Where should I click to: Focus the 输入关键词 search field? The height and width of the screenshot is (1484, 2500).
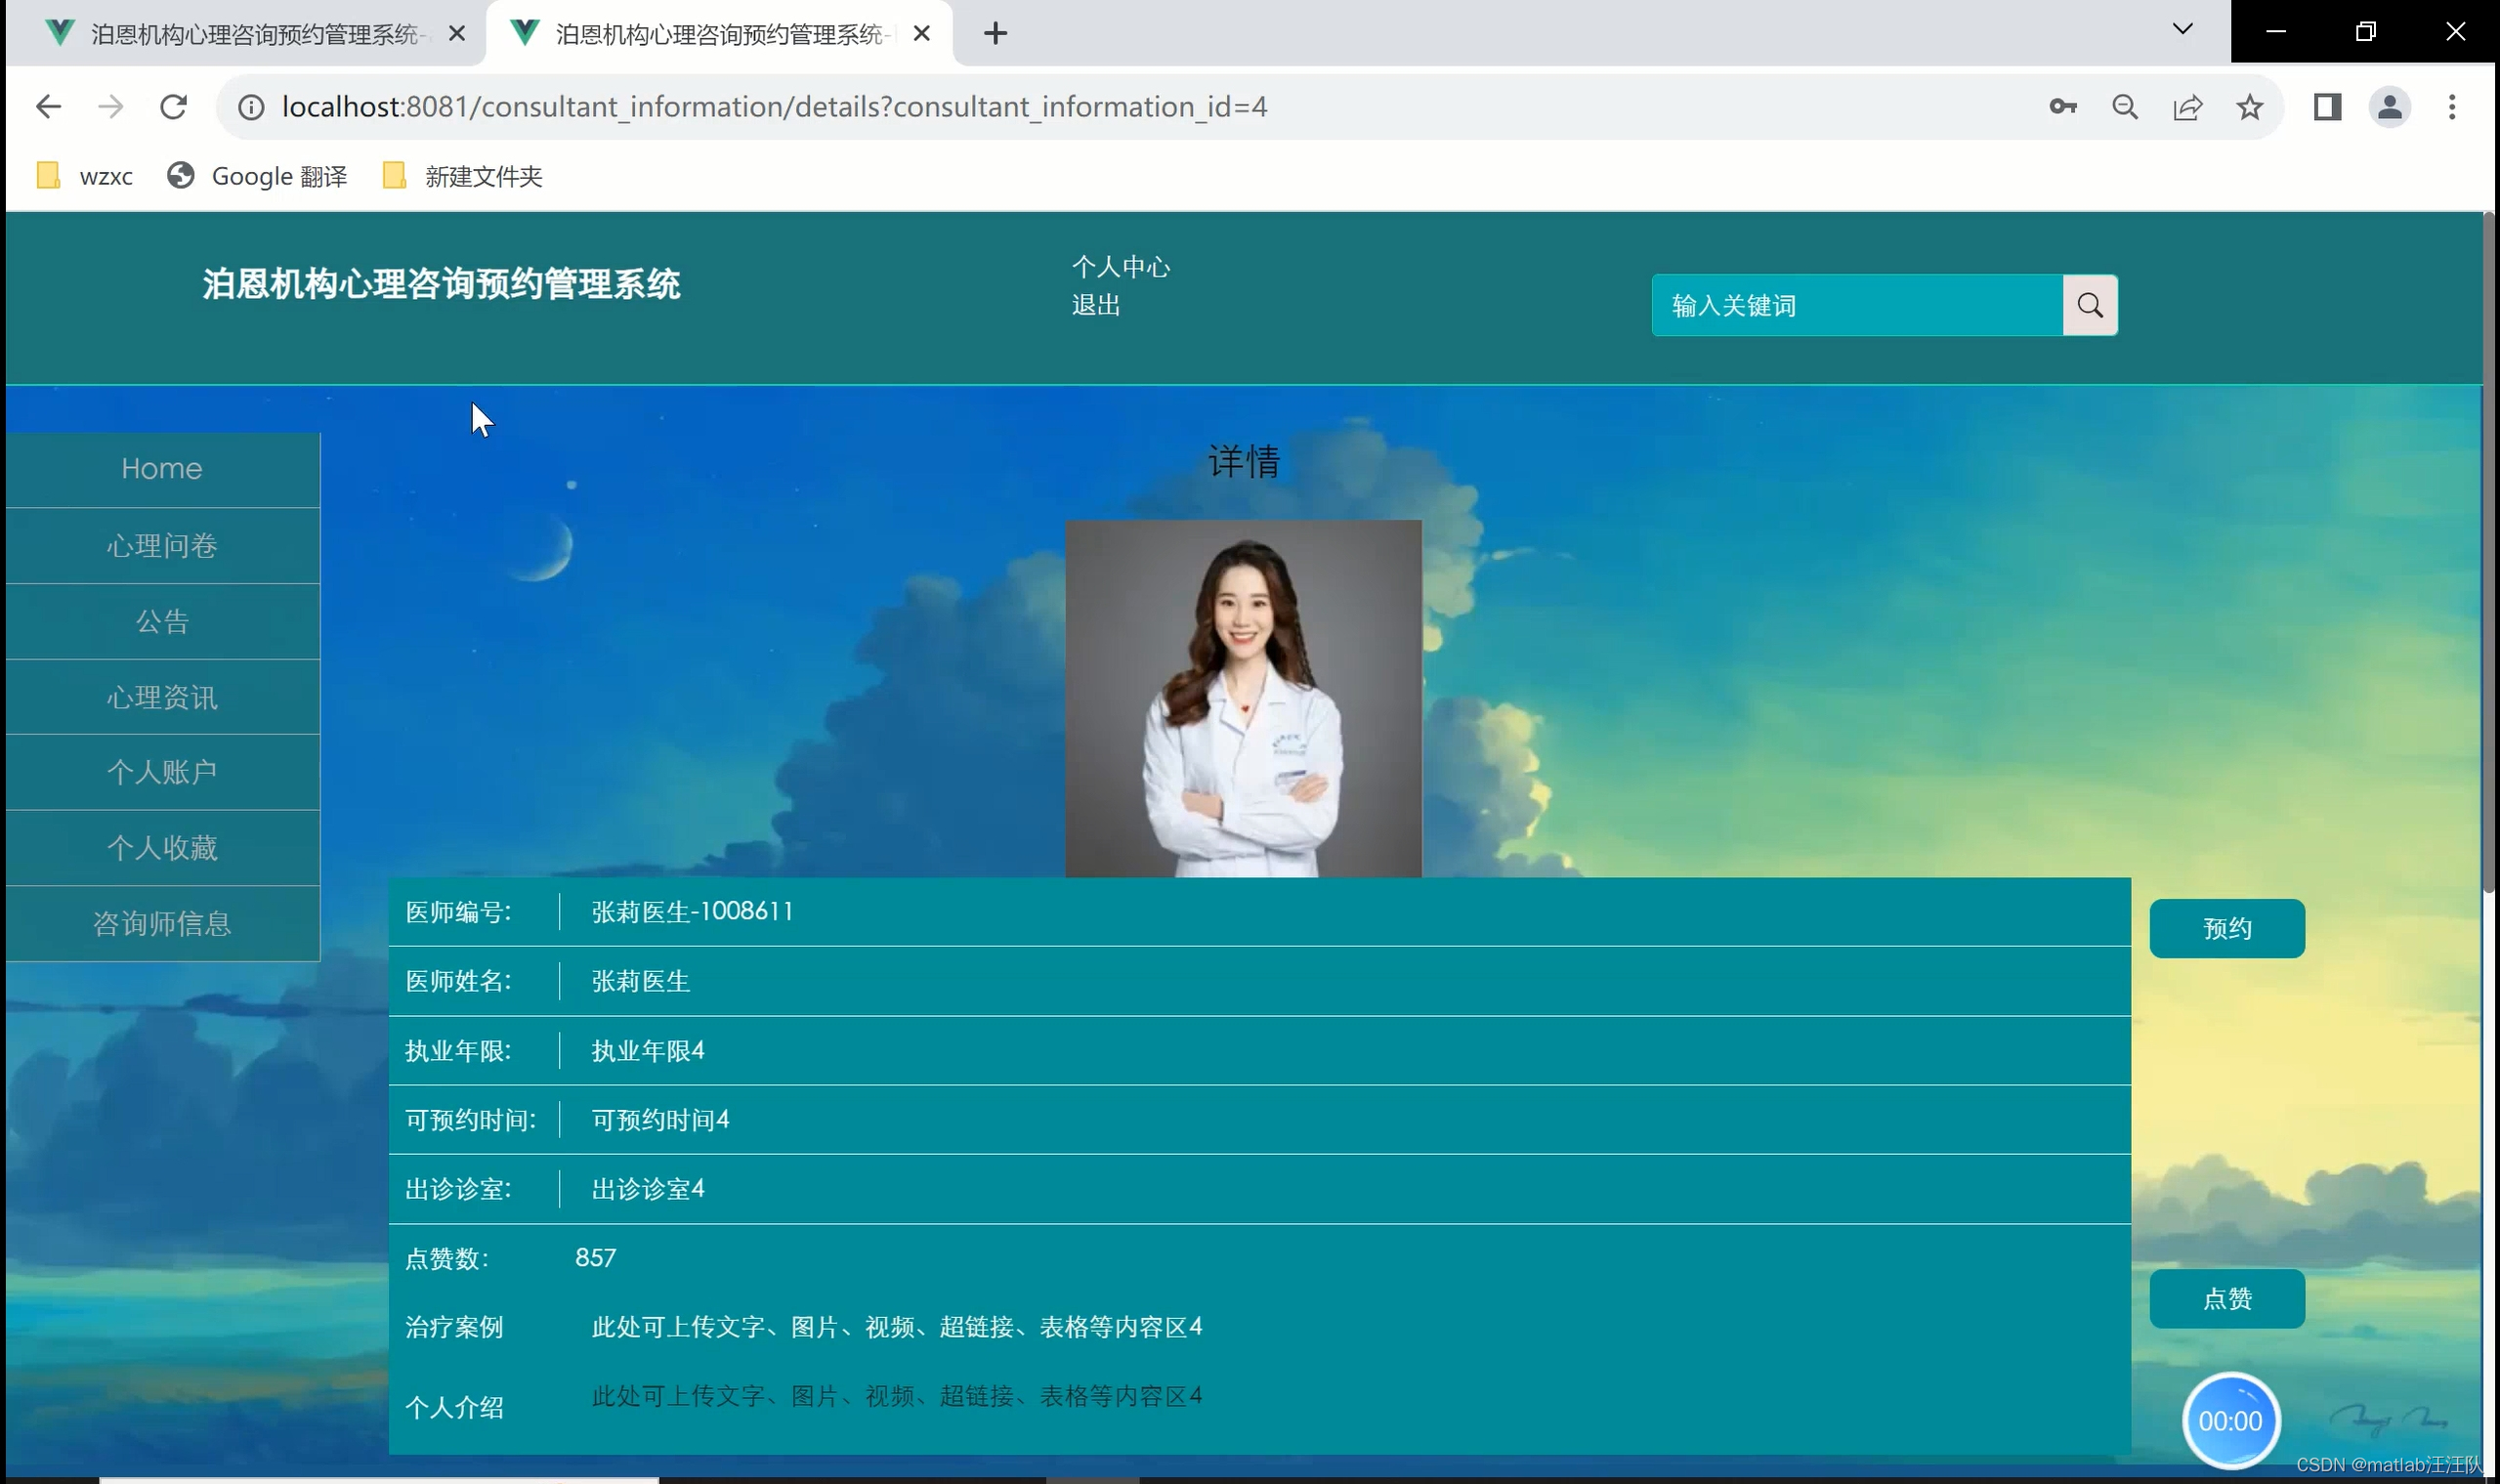click(1856, 305)
